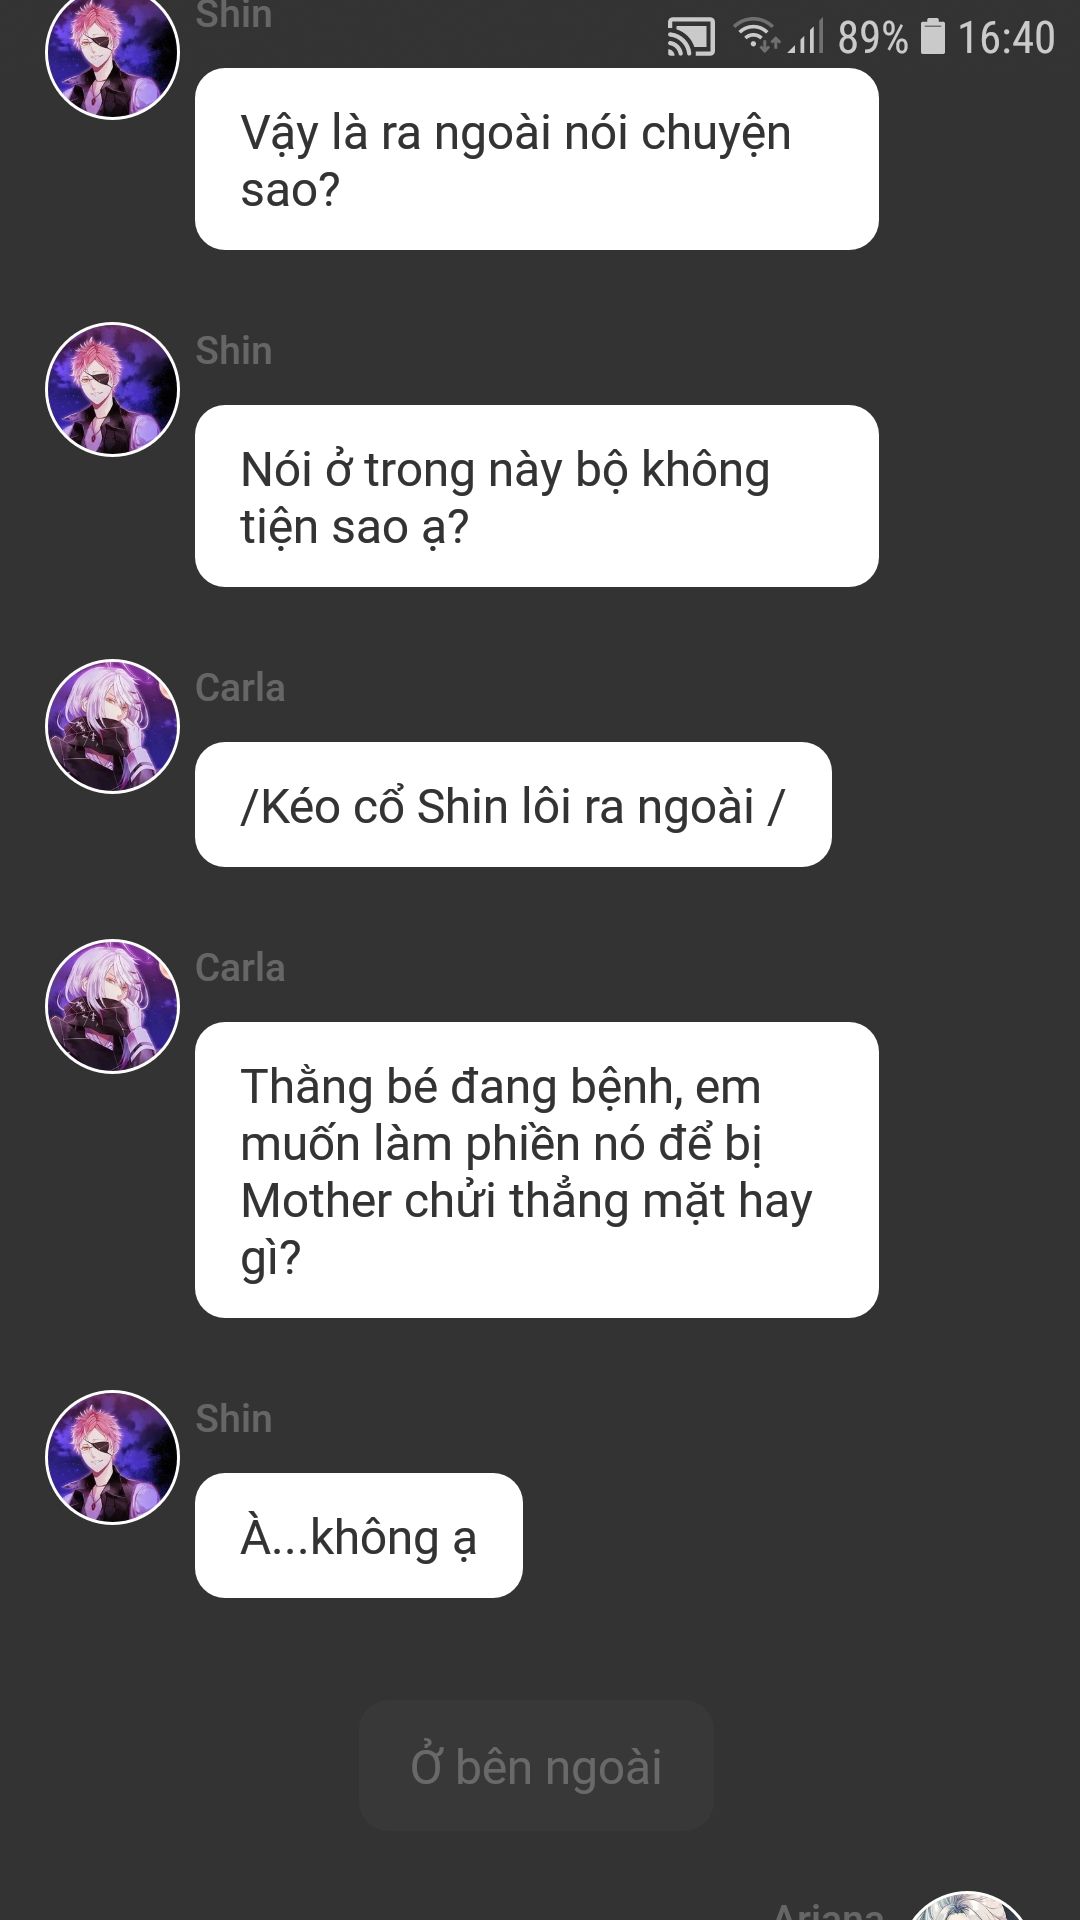
Task: Tap the battery icon in status bar
Action: (932, 36)
